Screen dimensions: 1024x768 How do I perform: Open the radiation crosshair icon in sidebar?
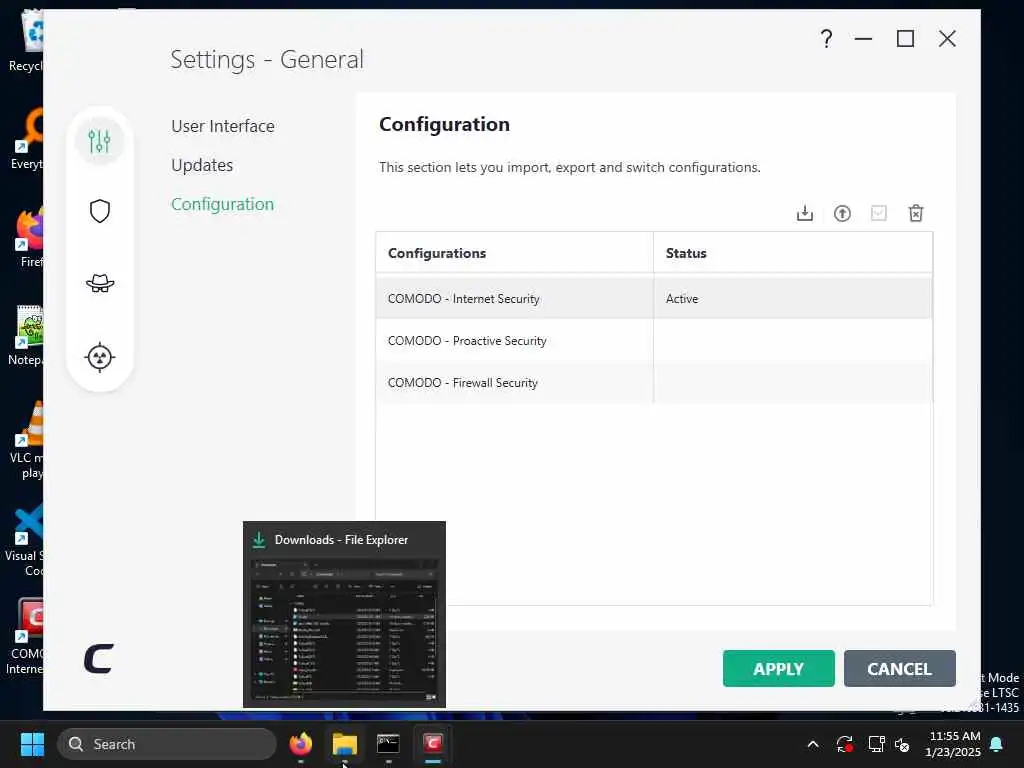click(x=99, y=357)
